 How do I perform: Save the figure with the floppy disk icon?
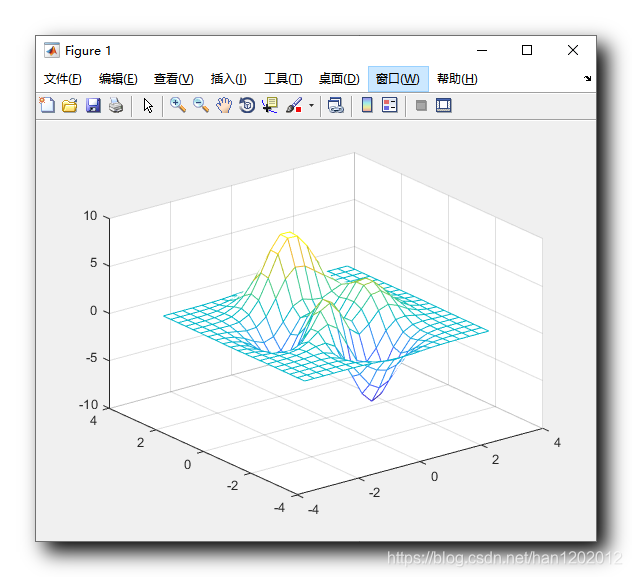[93, 106]
